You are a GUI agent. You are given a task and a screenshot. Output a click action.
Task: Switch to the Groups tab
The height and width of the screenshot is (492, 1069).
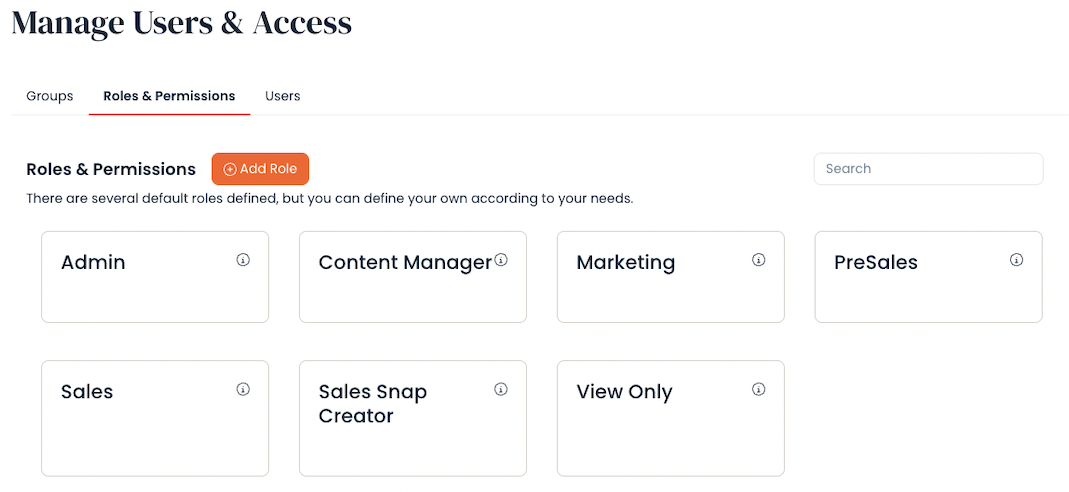pos(50,96)
